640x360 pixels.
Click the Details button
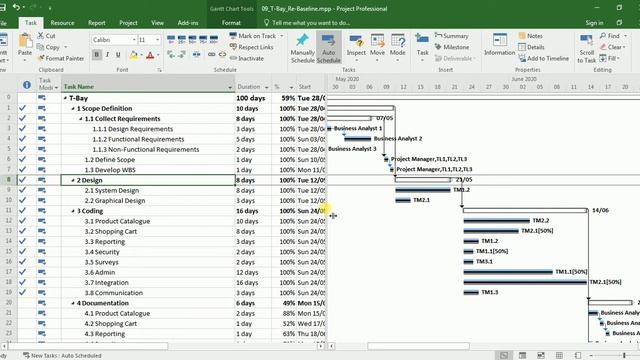[531, 47]
